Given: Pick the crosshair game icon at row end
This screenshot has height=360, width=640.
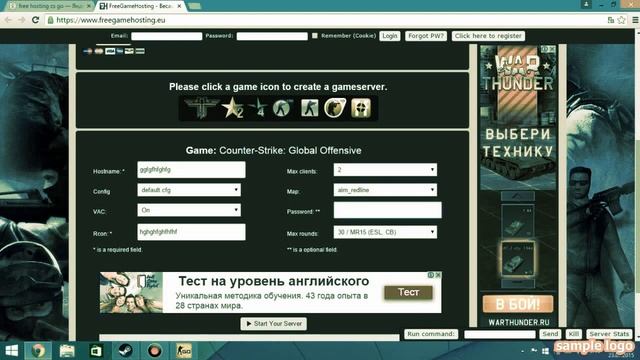Looking at the screenshot, I should pos(361,108).
